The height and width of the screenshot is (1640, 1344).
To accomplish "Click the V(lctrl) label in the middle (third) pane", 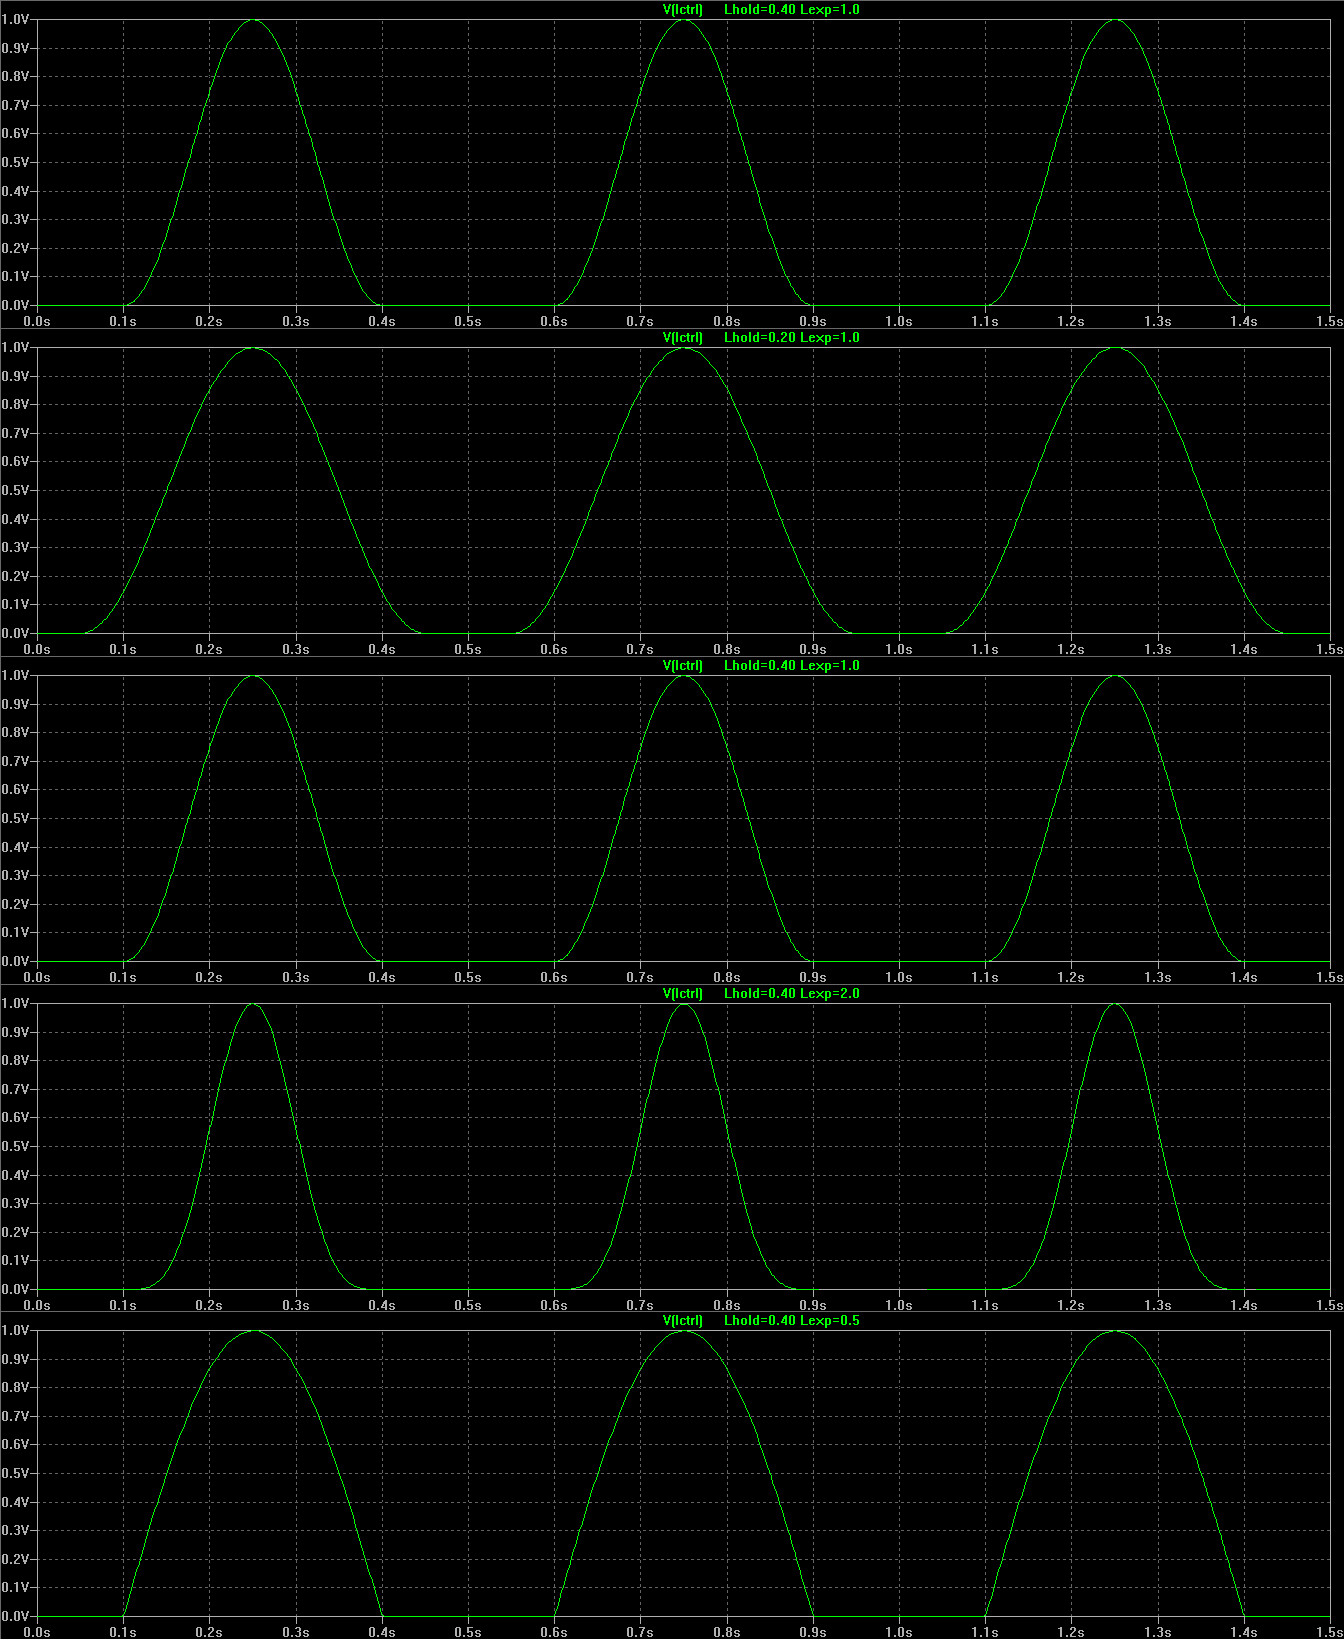I will (683, 665).
